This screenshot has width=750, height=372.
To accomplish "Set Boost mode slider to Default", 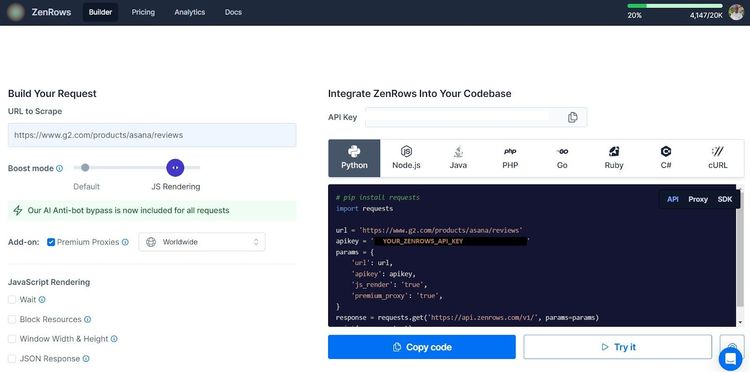I will [85, 167].
